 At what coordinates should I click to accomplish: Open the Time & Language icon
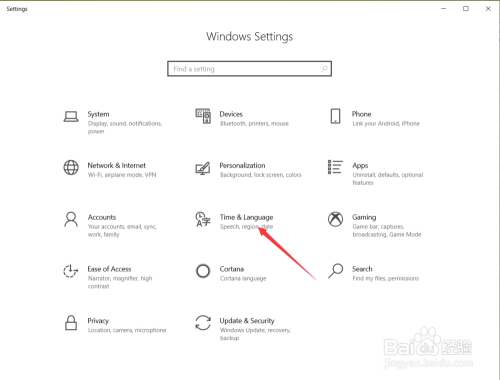click(x=203, y=219)
